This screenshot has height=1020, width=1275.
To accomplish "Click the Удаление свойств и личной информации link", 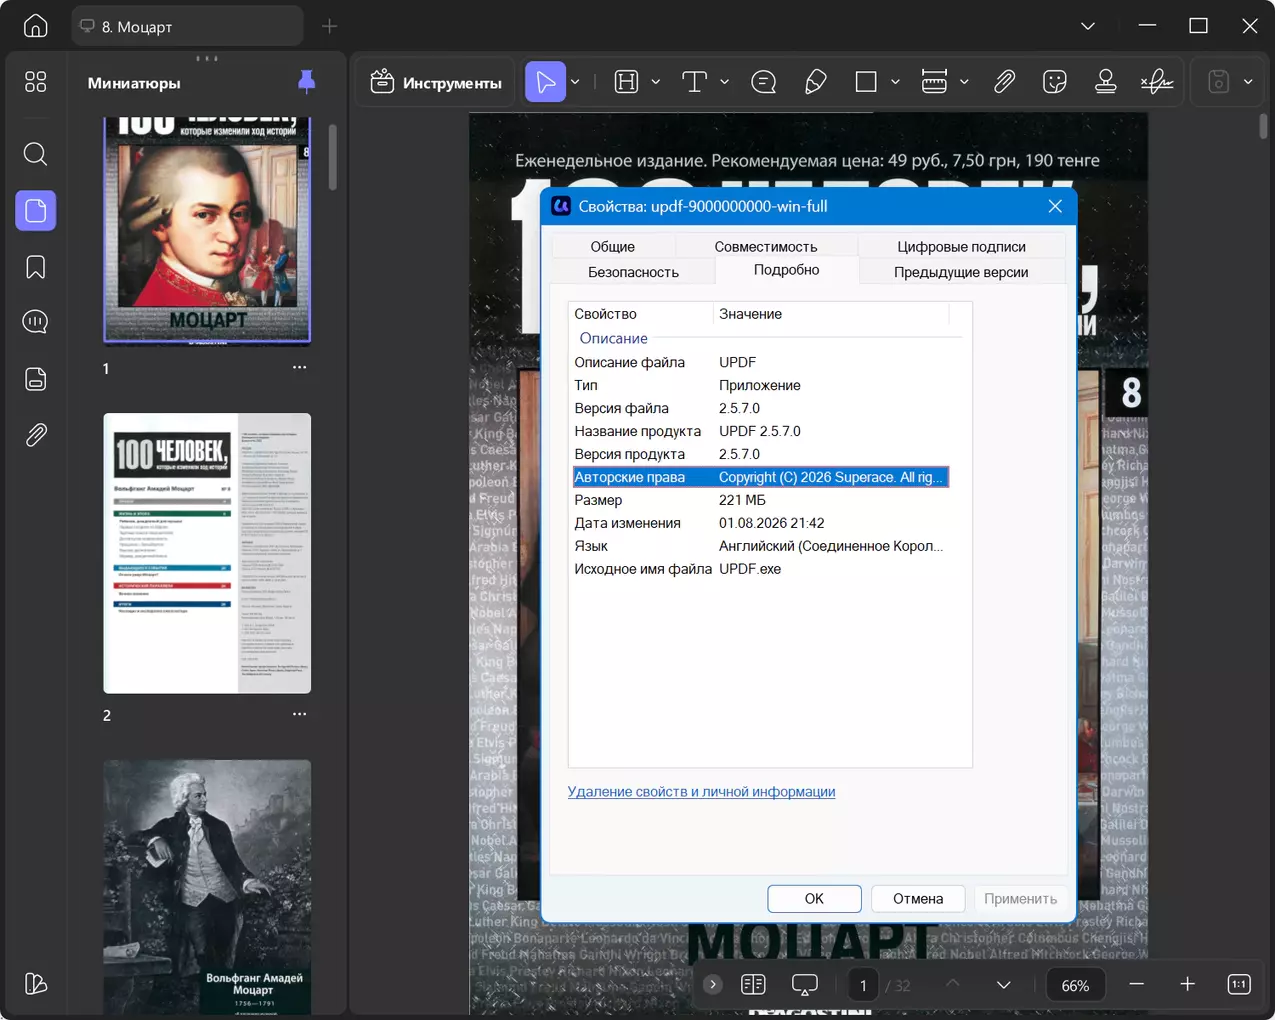I will (x=701, y=791).
